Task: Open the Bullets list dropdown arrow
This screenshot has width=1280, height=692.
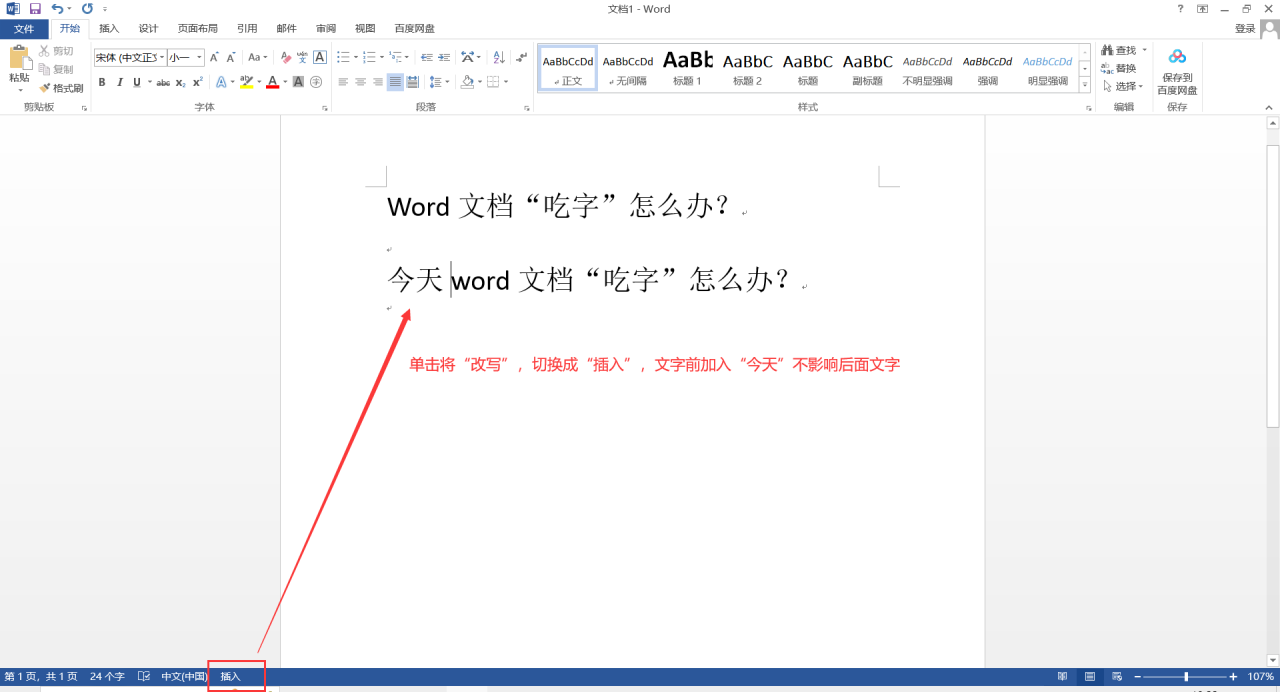Action: (355, 57)
